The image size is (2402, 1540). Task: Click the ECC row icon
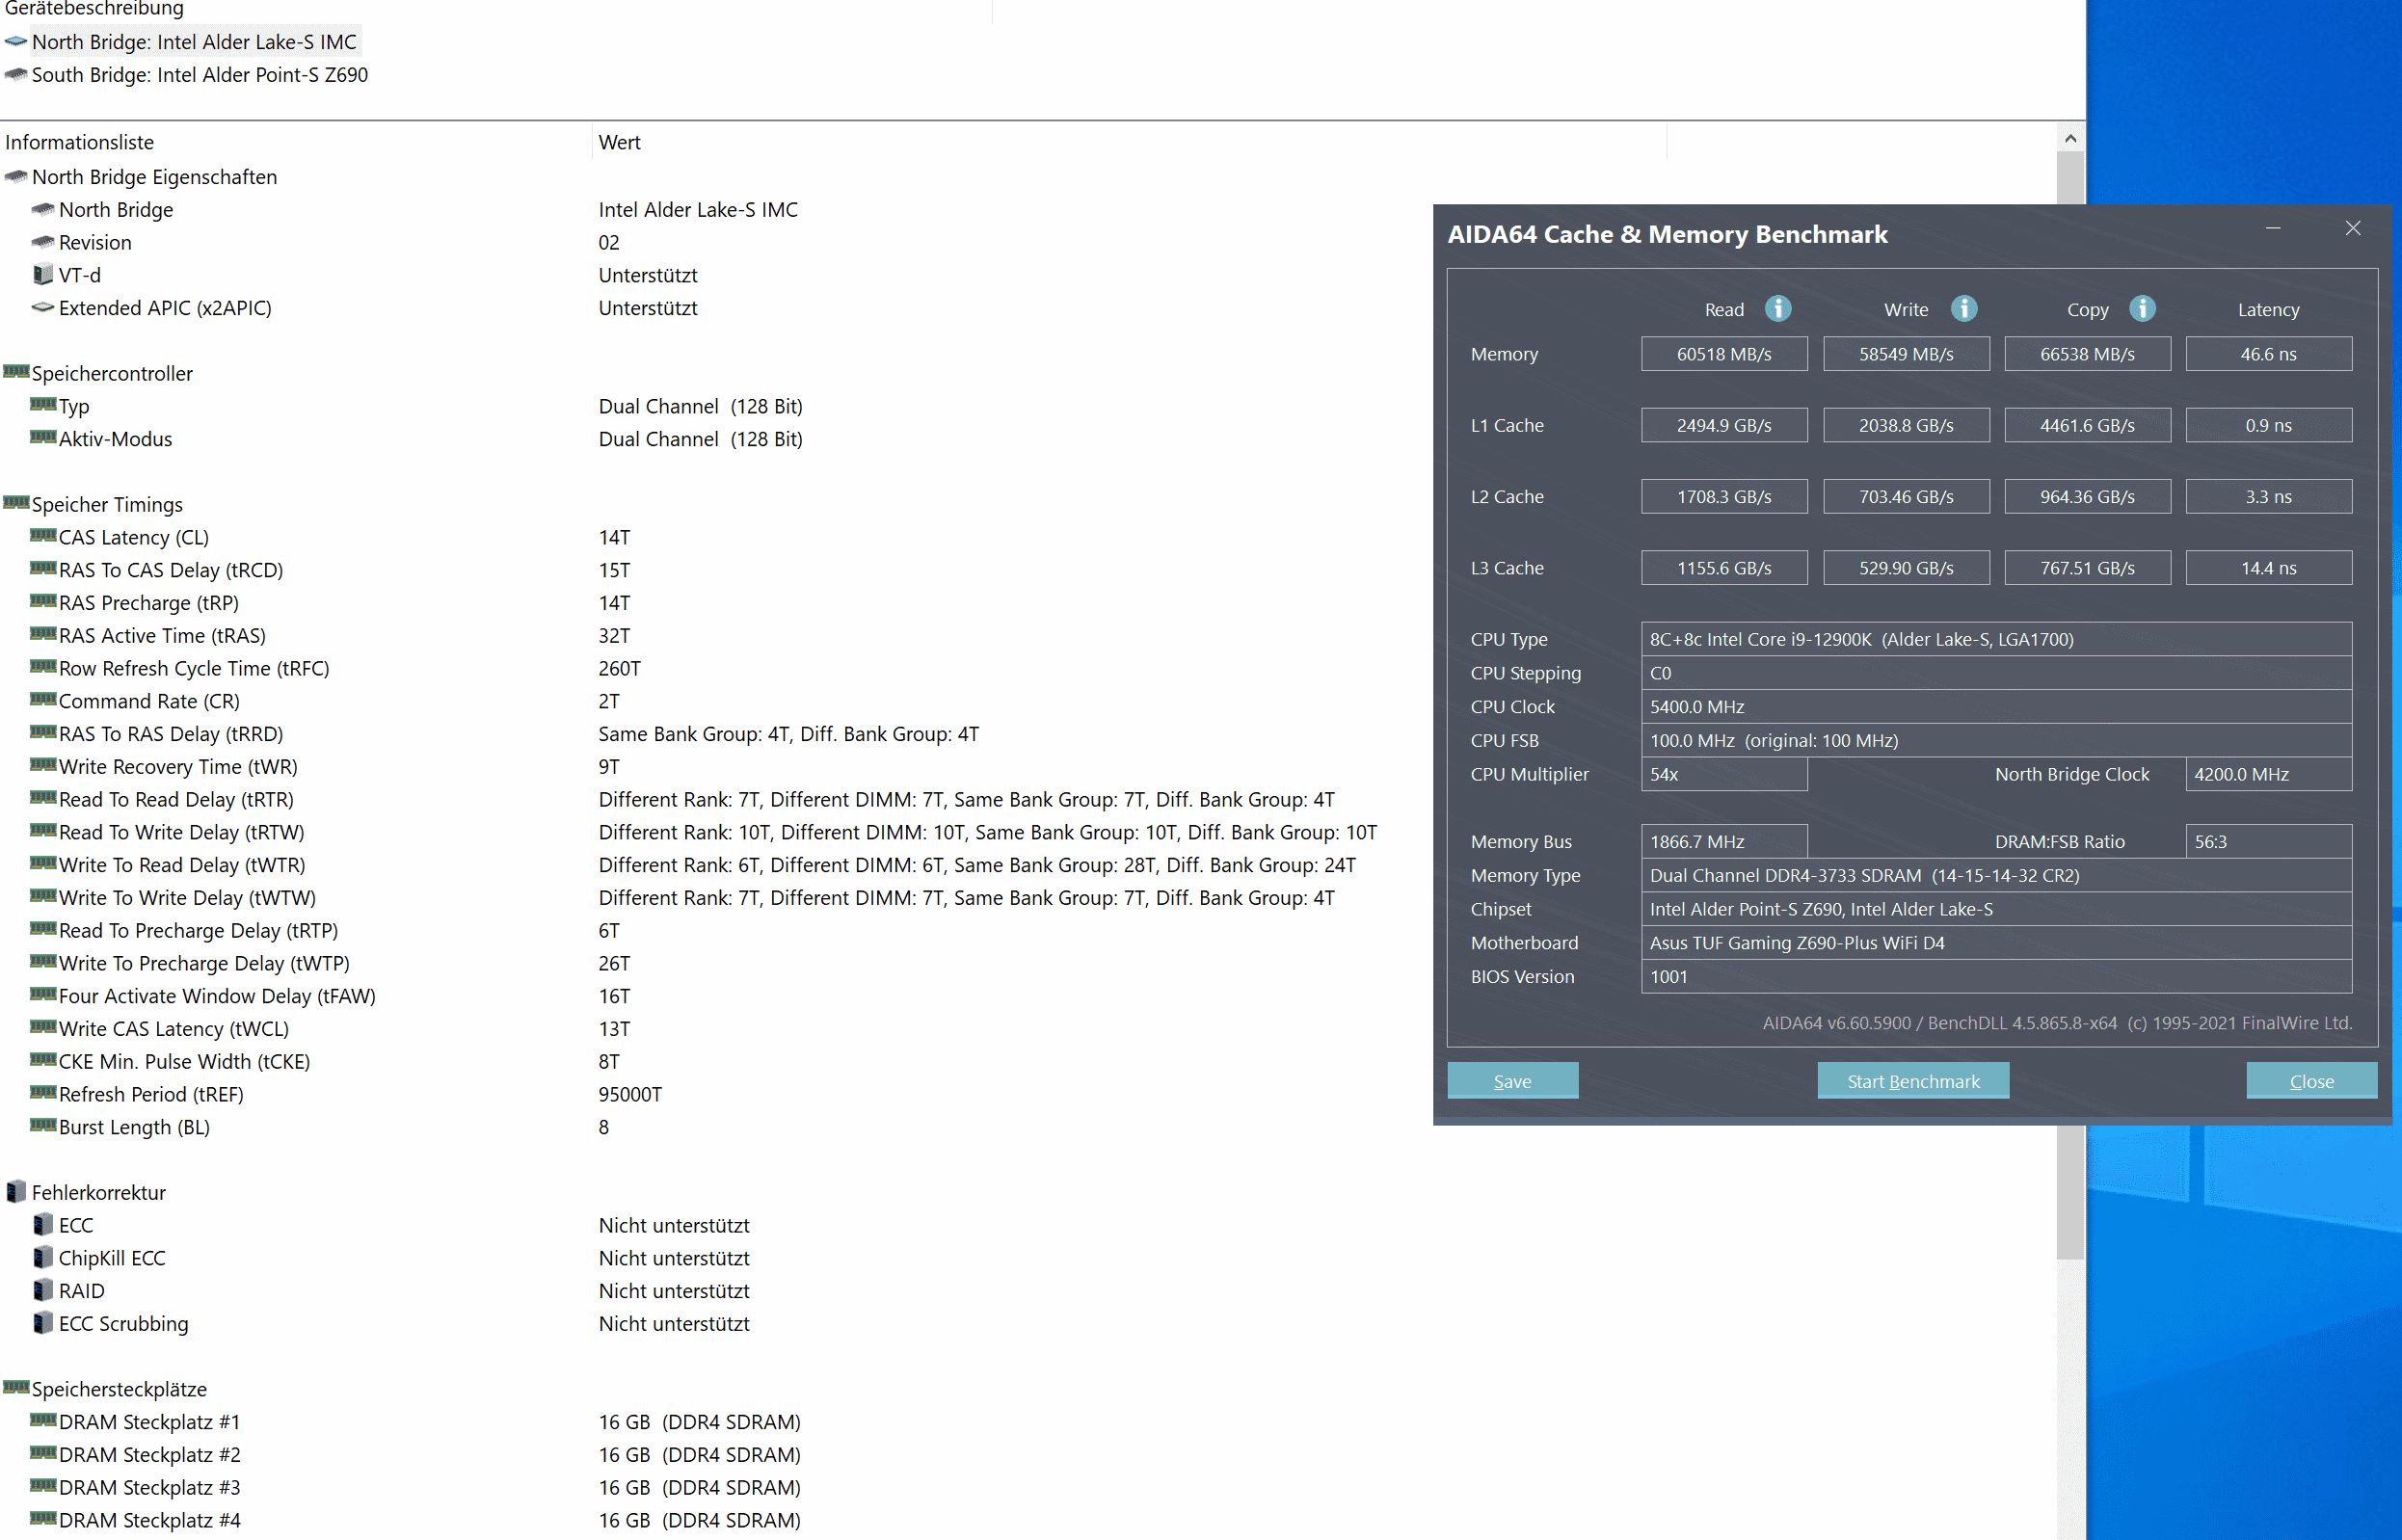43,1225
